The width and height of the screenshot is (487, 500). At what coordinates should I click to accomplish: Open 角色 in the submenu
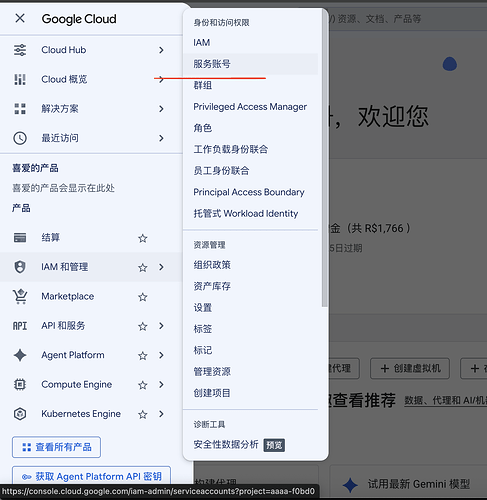(x=250, y=128)
